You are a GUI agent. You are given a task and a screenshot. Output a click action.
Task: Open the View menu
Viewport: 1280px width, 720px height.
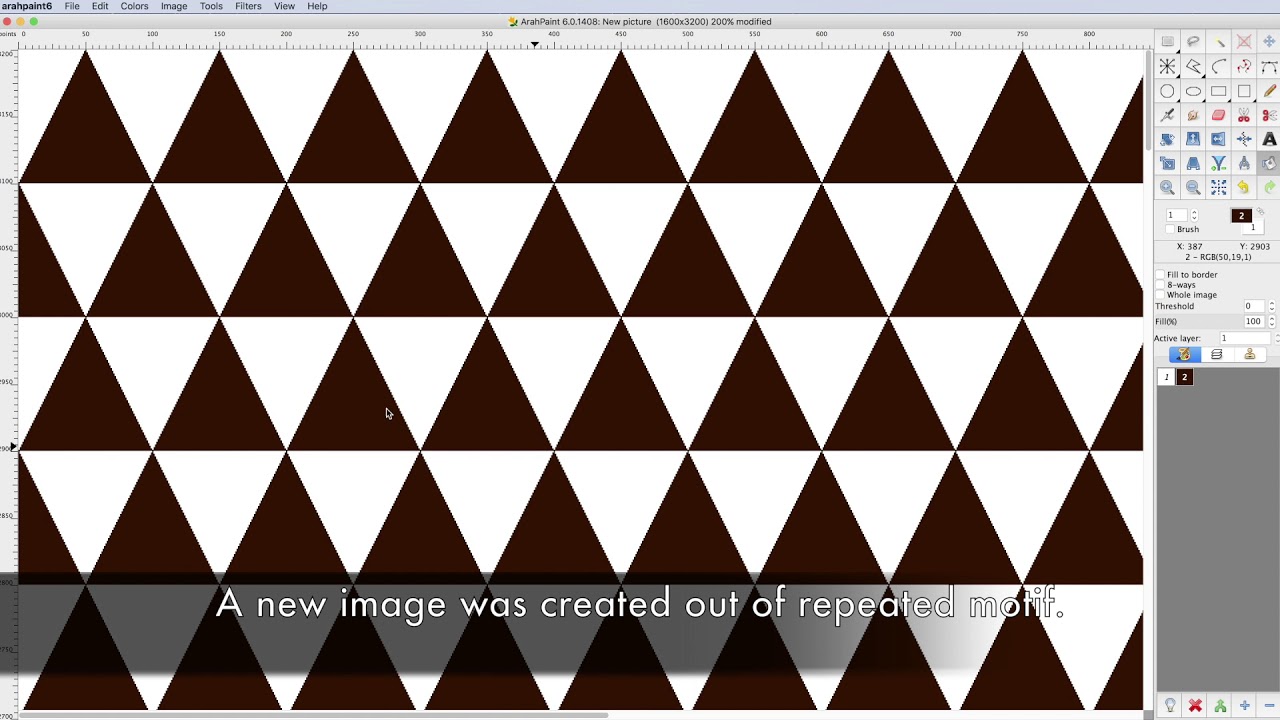coord(284,6)
